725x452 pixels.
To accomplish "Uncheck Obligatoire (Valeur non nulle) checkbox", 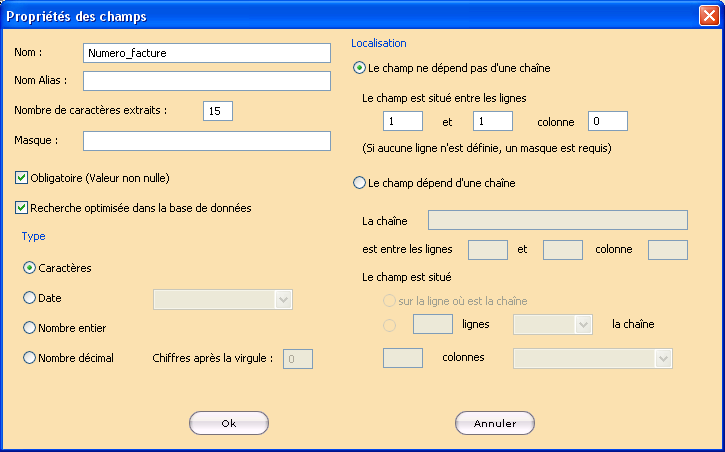I will coord(22,178).
